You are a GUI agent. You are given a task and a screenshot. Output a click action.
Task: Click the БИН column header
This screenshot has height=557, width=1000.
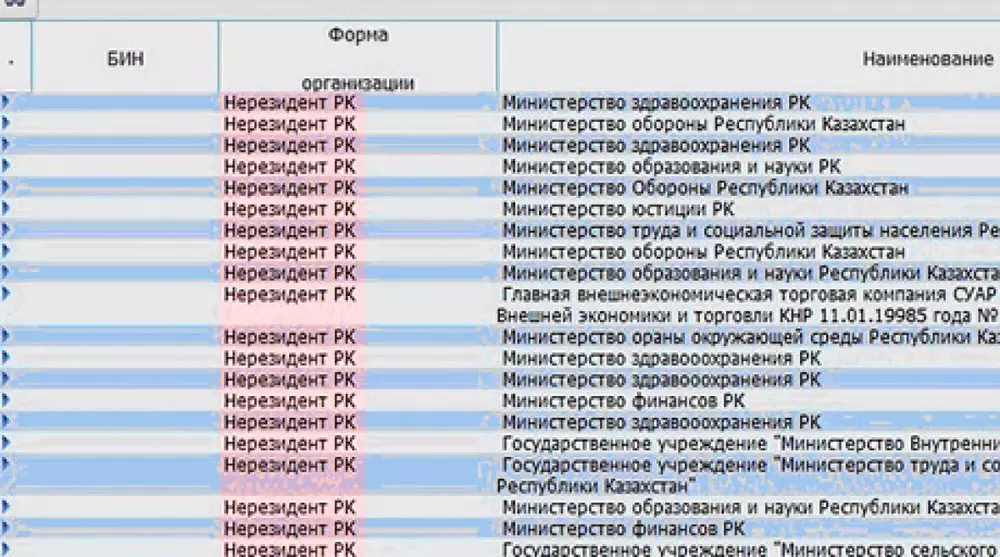pyautogui.click(x=125, y=59)
